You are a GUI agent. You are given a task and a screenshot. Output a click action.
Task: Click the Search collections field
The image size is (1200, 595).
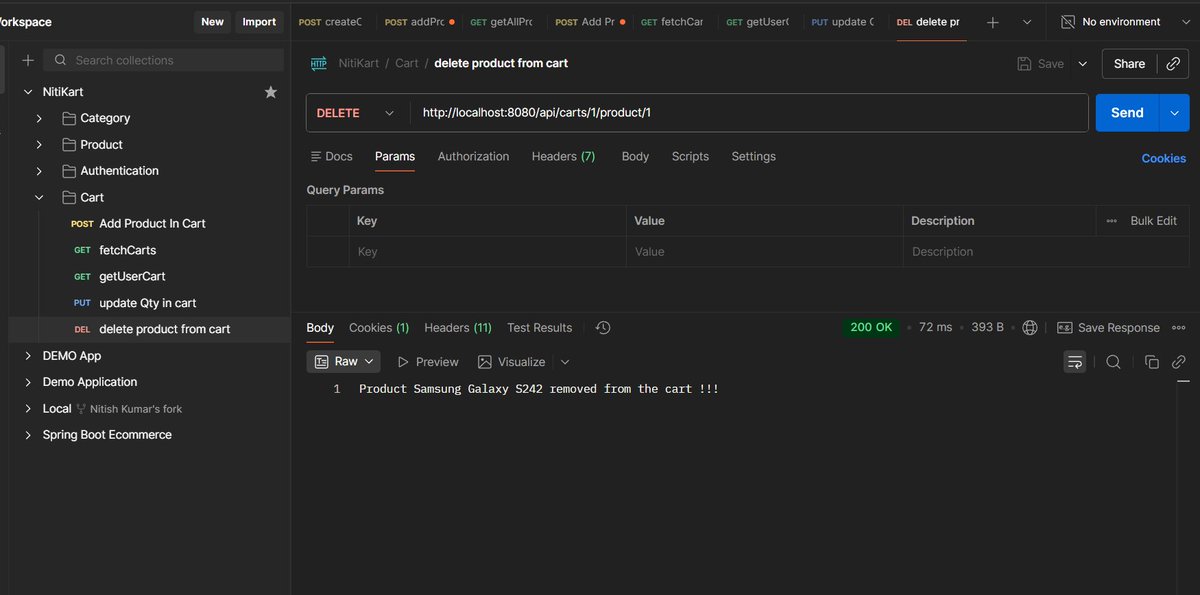[164, 60]
